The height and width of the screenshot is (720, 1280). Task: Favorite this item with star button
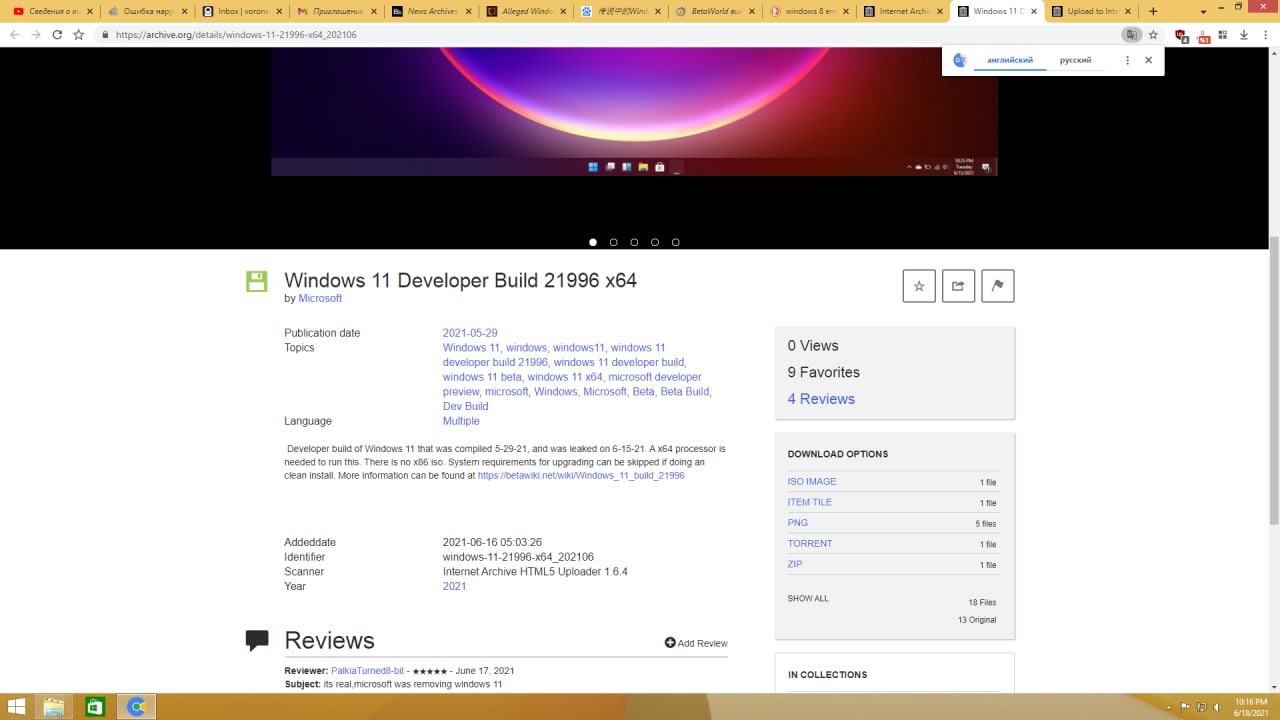coord(919,286)
